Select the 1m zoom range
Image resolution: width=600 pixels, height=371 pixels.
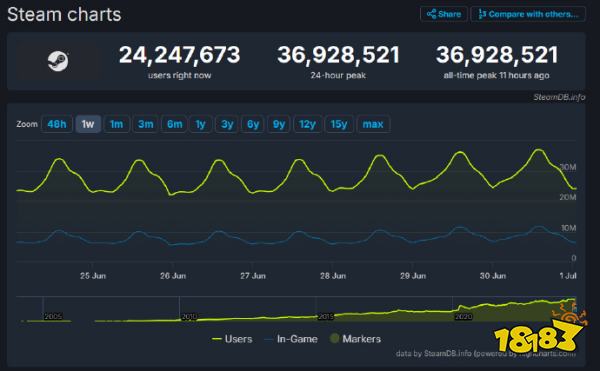tap(117, 124)
